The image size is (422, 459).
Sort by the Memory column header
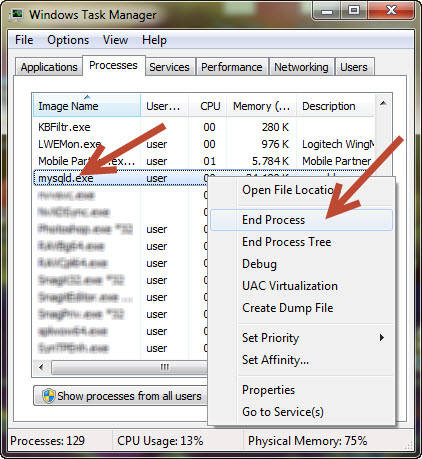(262, 106)
